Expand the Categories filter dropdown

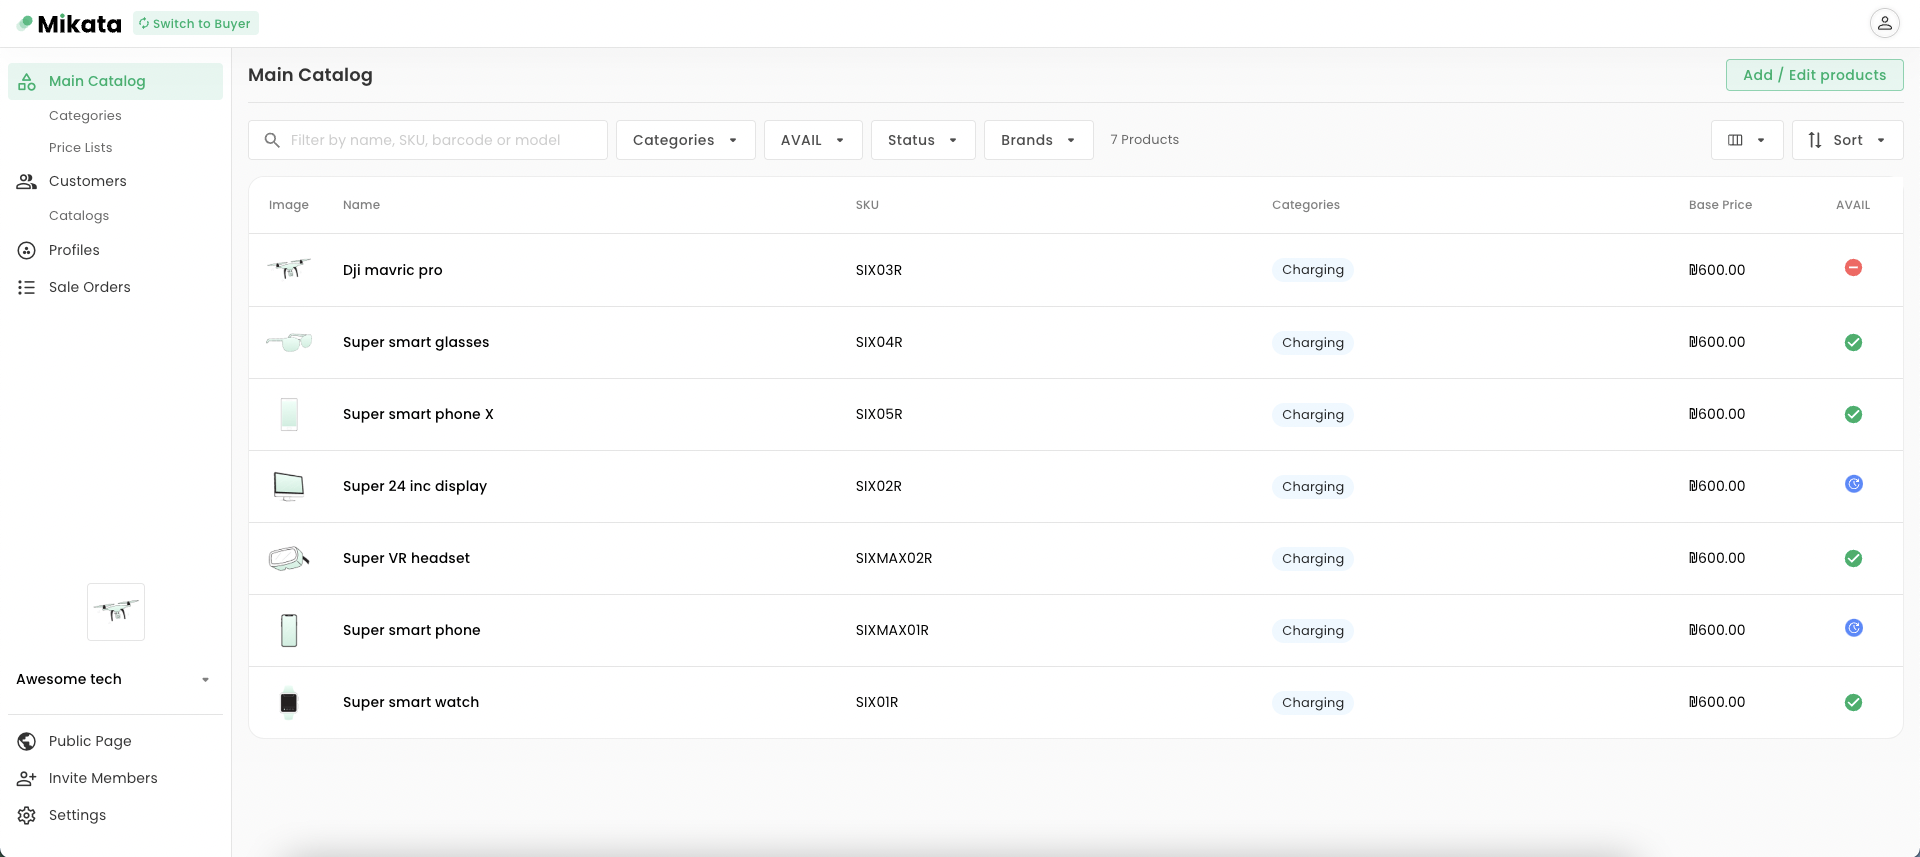685,140
